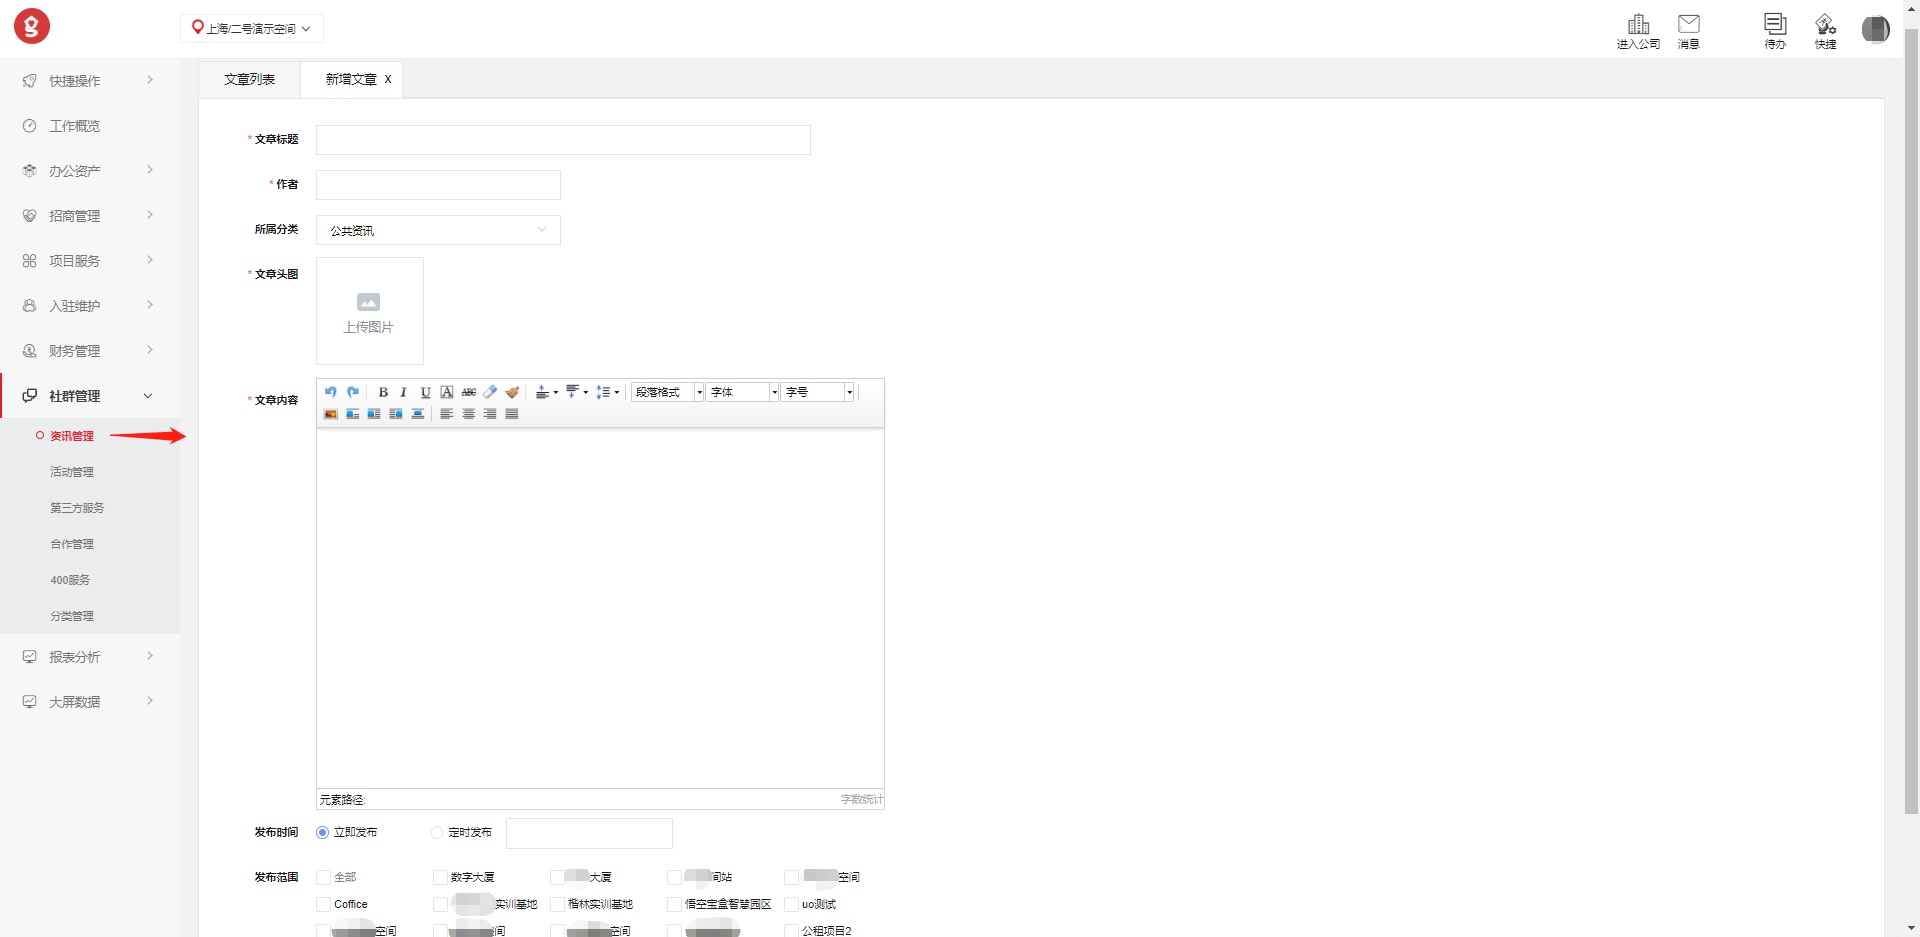The height and width of the screenshot is (937, 1920).
Task: Select the 定时发布 radio button
Action: click(437, 832)
